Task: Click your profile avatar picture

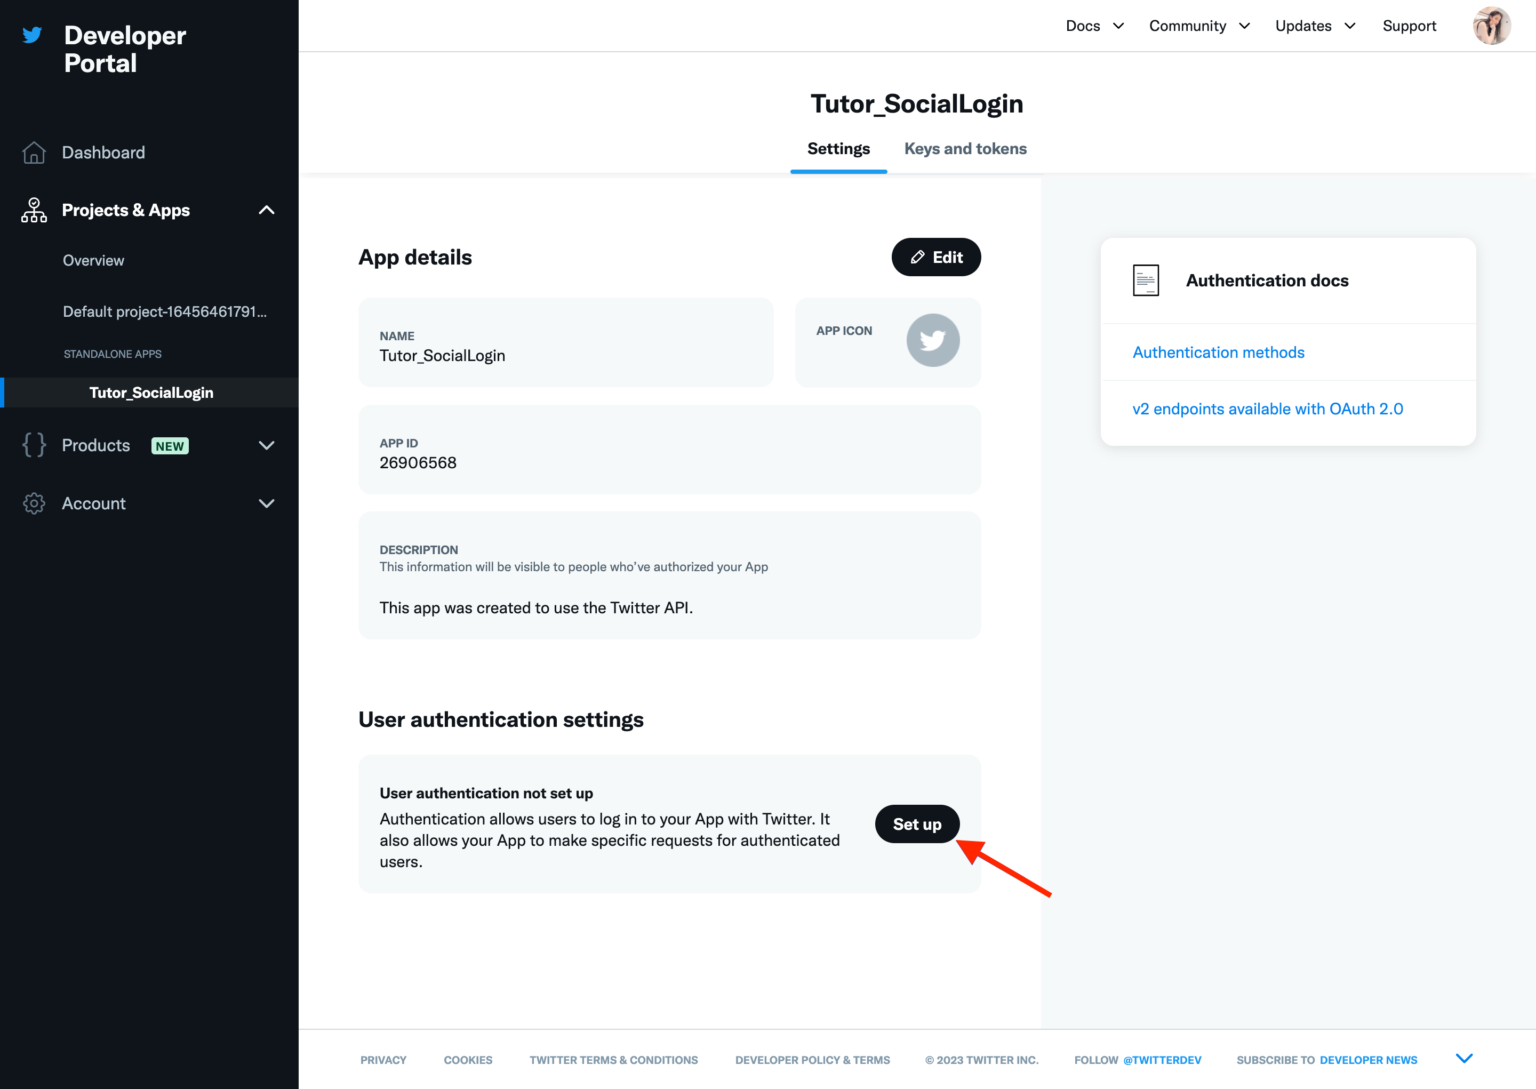Action: tap(1491, 25)
